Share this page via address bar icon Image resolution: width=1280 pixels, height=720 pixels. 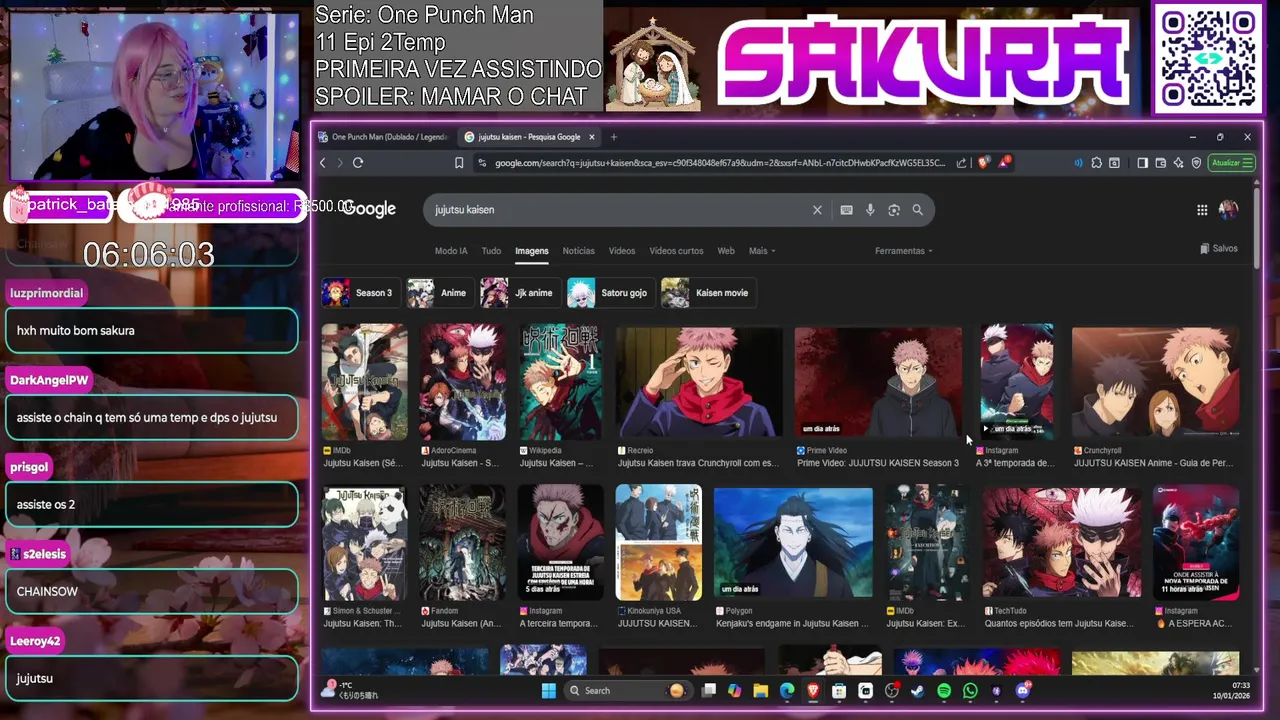961,163
